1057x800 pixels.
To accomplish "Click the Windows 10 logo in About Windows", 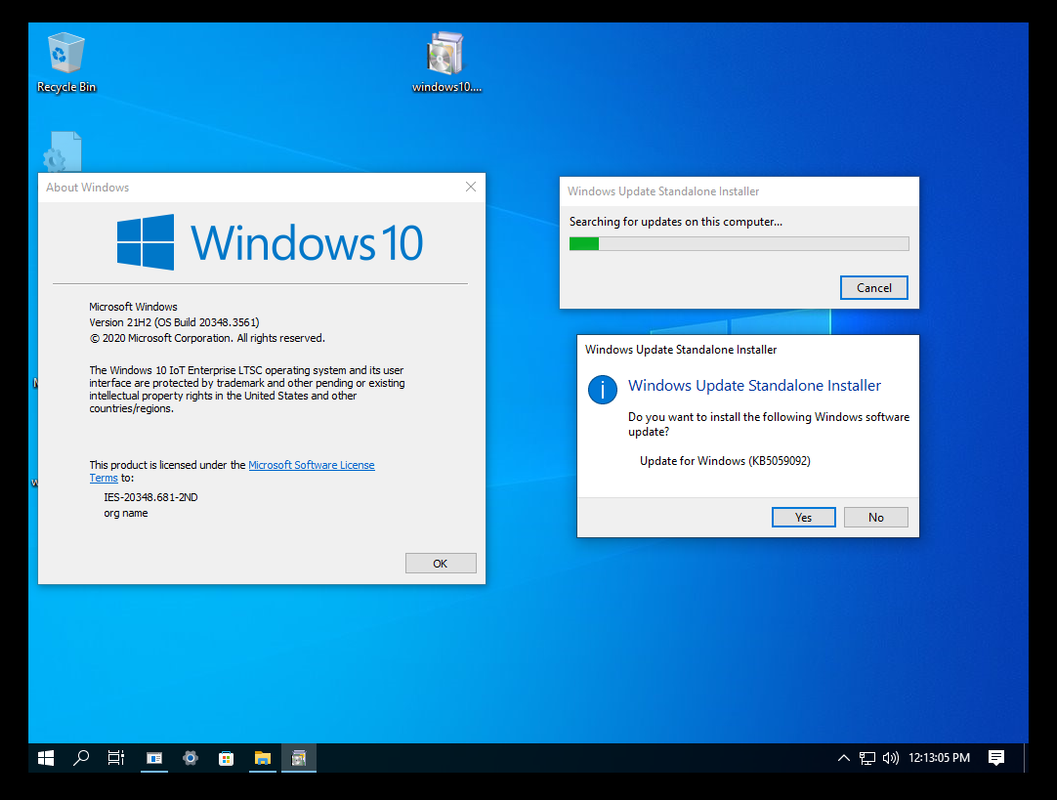I will pos(270,243).
